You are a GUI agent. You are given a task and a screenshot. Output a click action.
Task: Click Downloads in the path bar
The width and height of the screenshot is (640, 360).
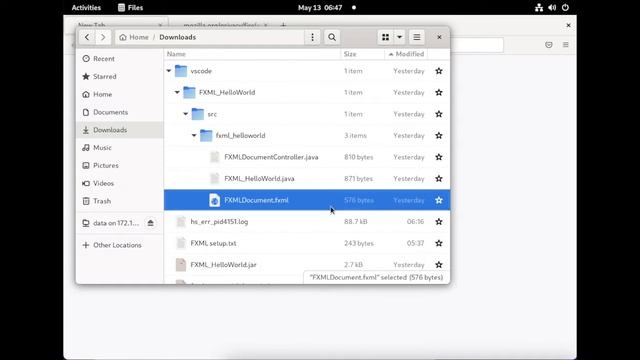178,37
